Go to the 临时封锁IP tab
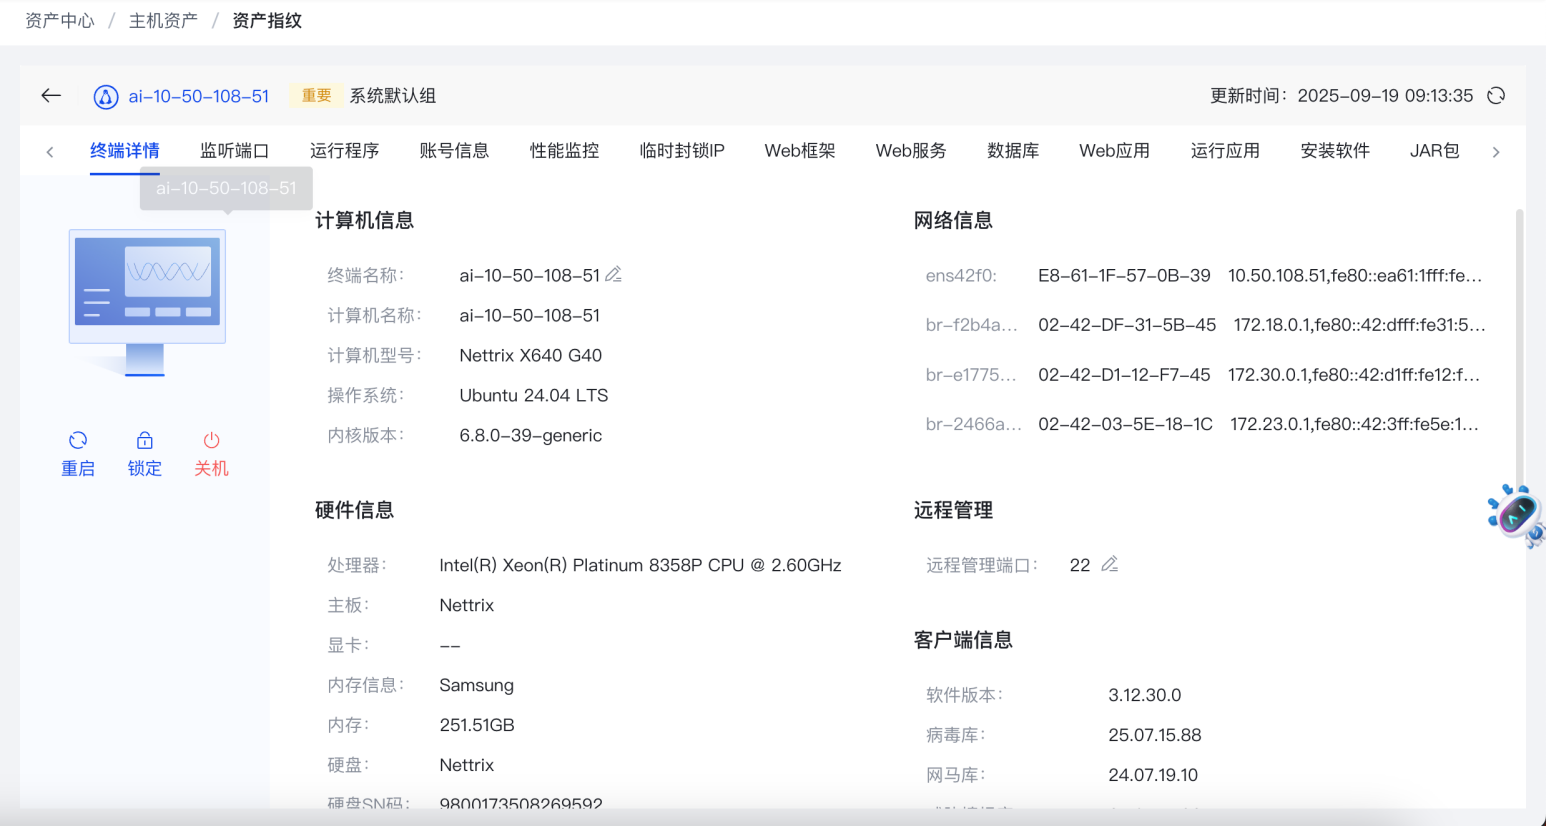1546x826 pixels. (x=682, y=151)
